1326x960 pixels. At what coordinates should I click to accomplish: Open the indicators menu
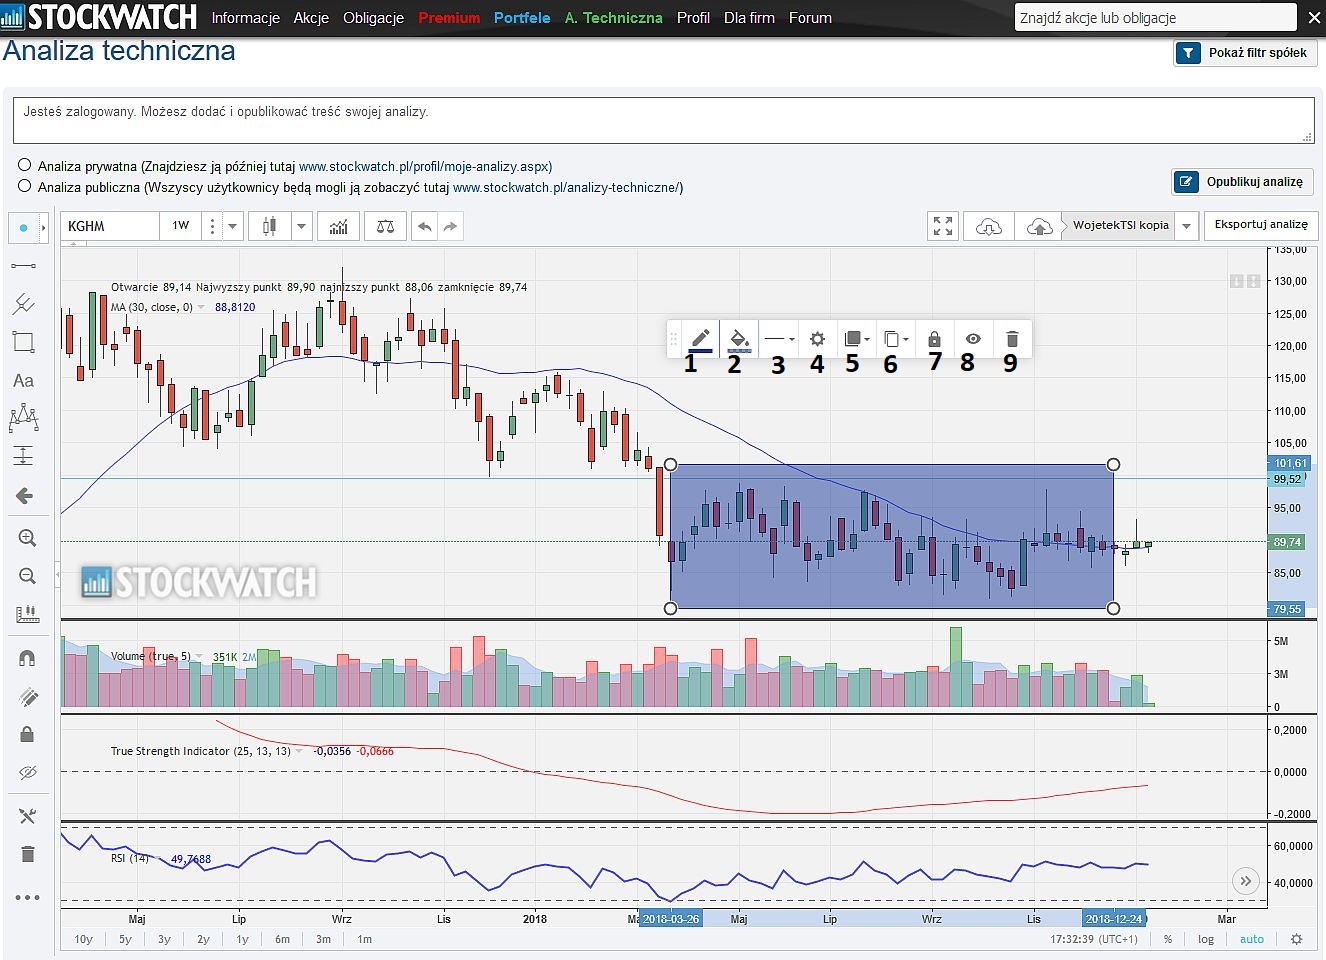click(x=339, y=226)
